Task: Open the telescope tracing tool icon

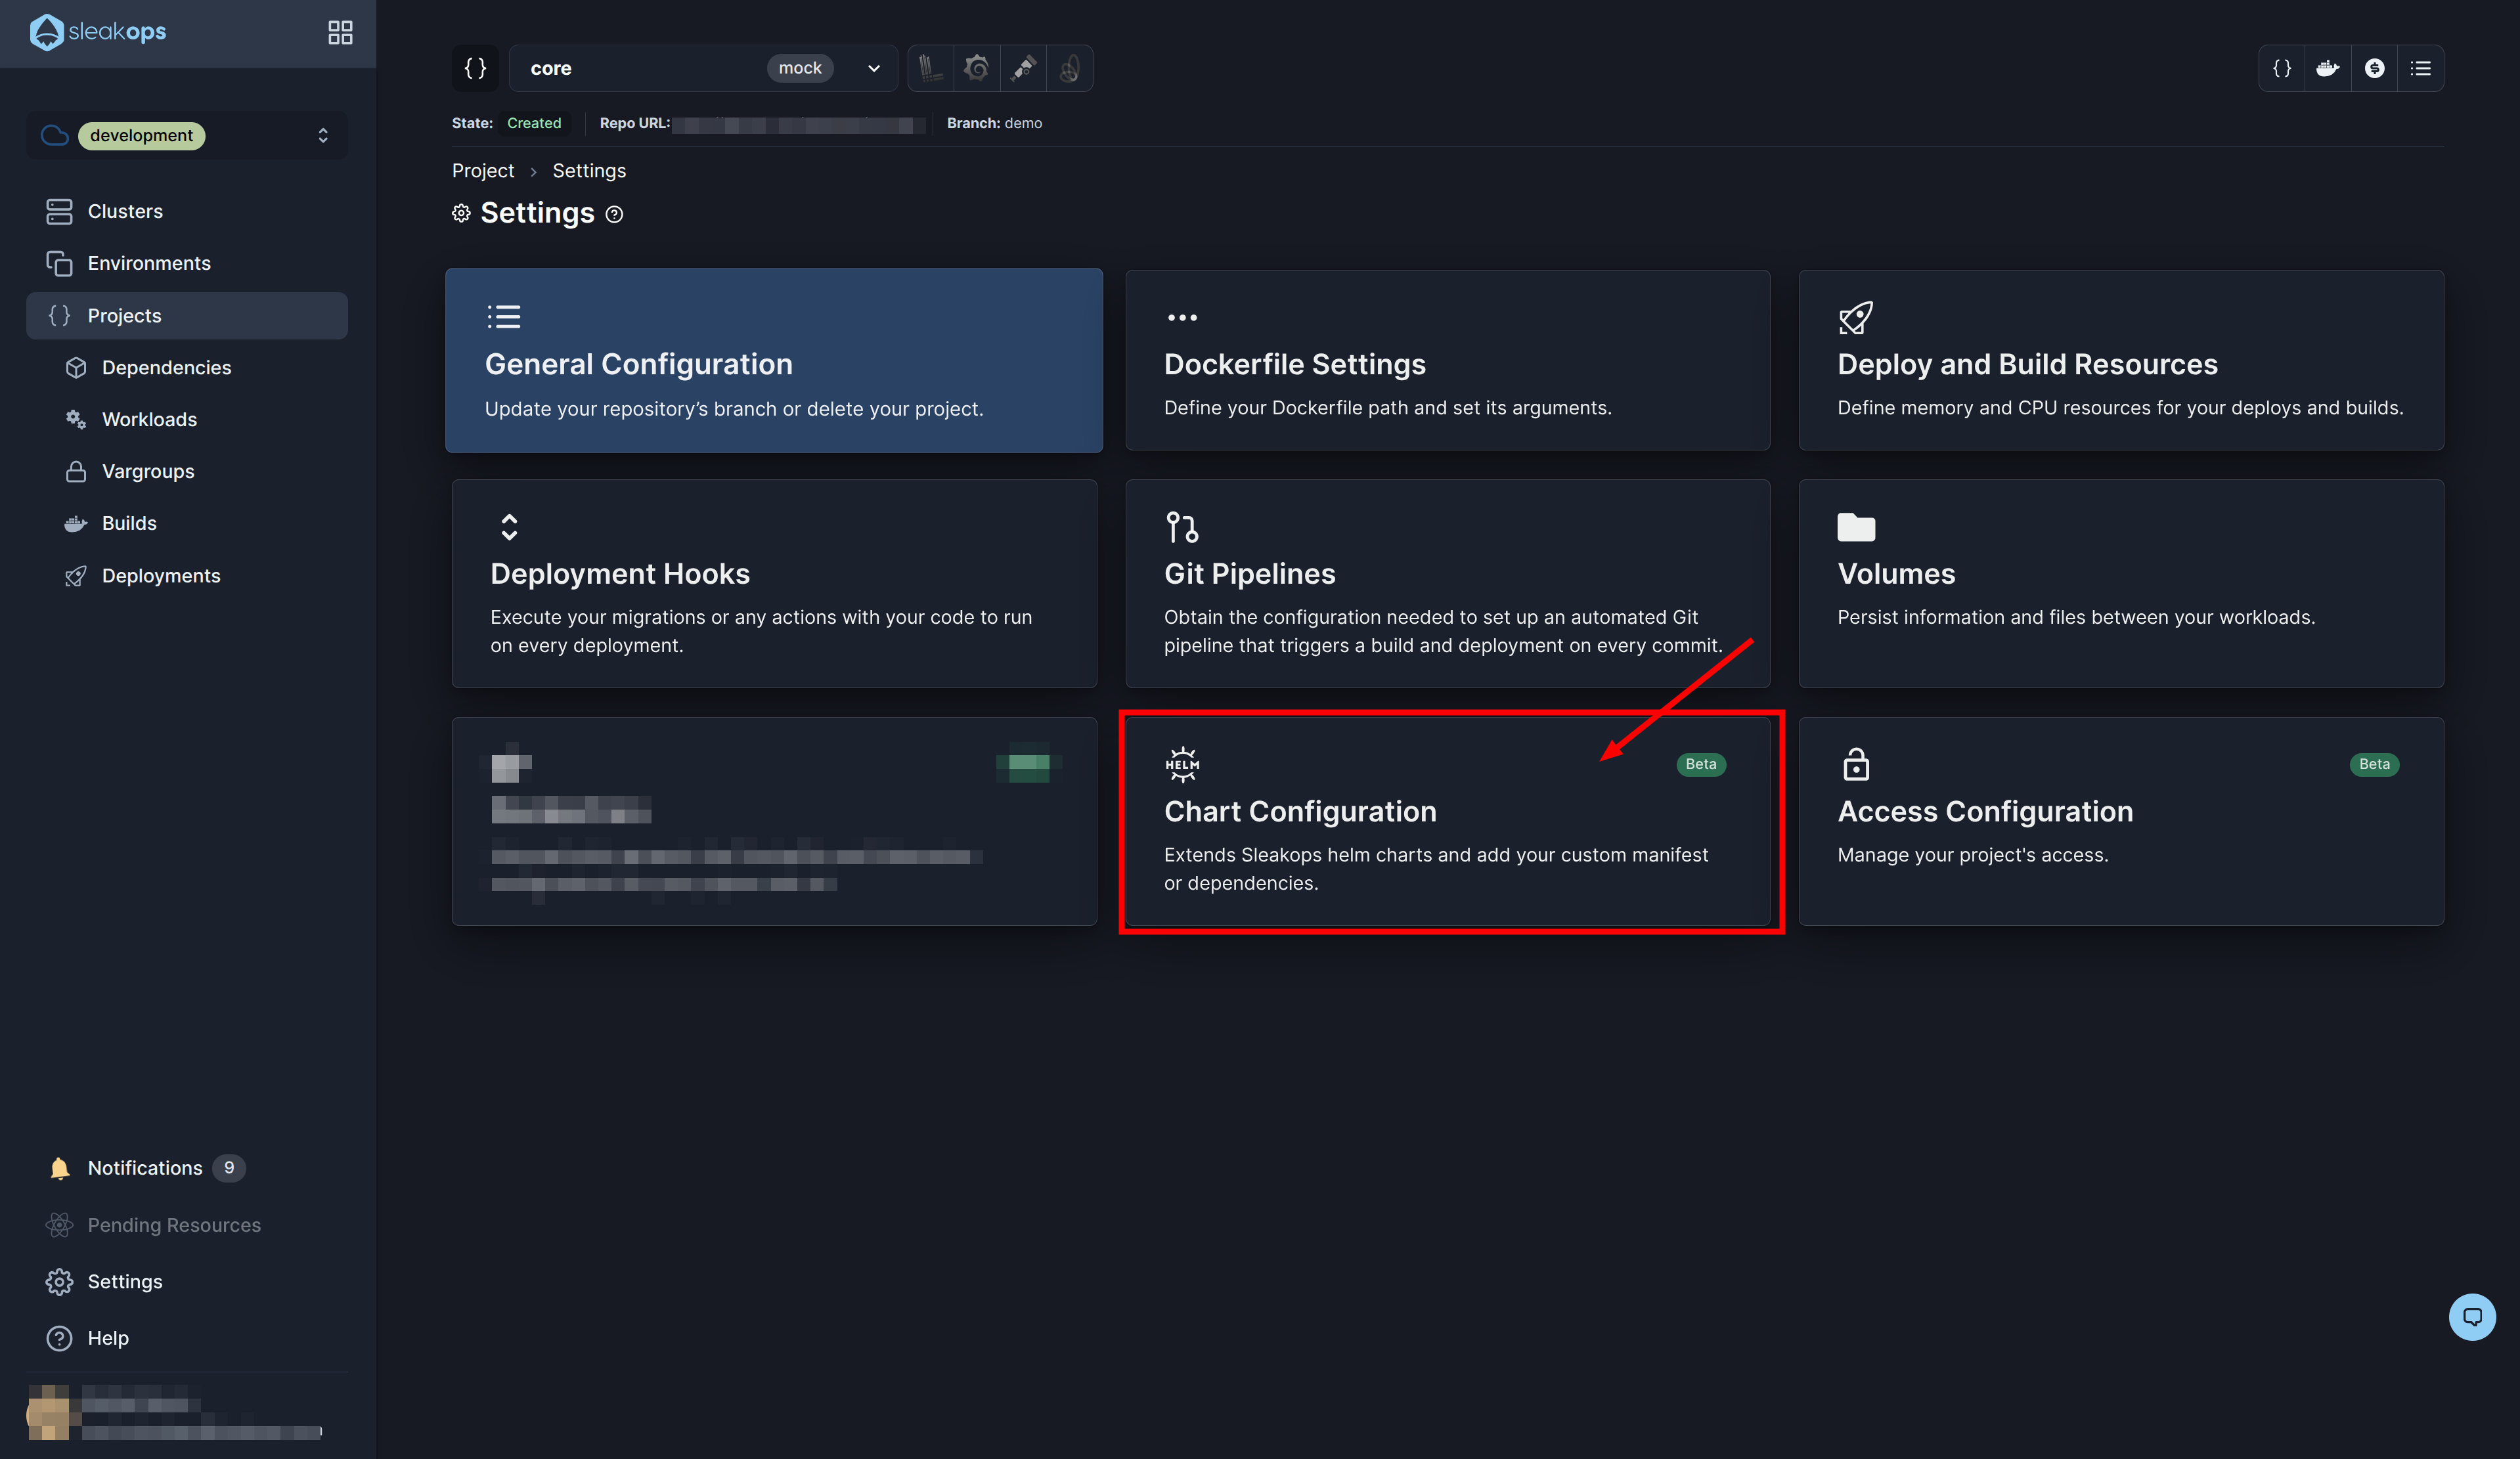Action: pos(1023,68)
